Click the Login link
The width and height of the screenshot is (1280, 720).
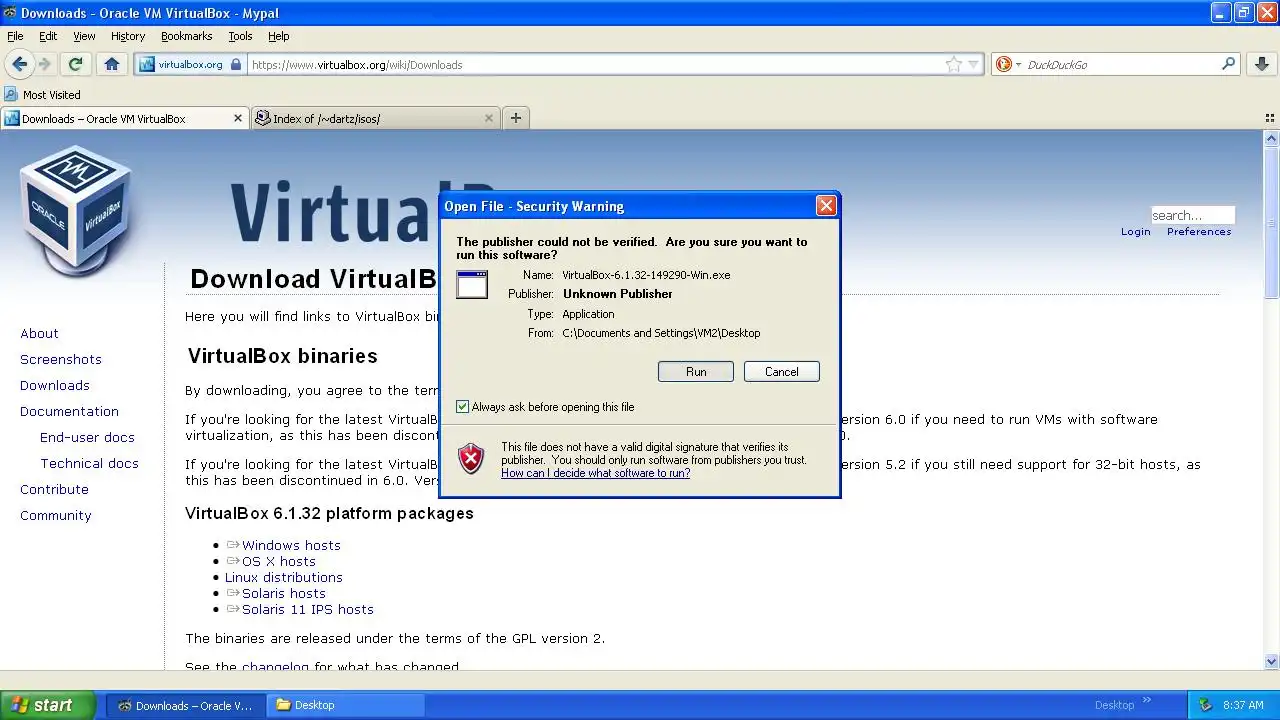click(x=1136, y=231)
